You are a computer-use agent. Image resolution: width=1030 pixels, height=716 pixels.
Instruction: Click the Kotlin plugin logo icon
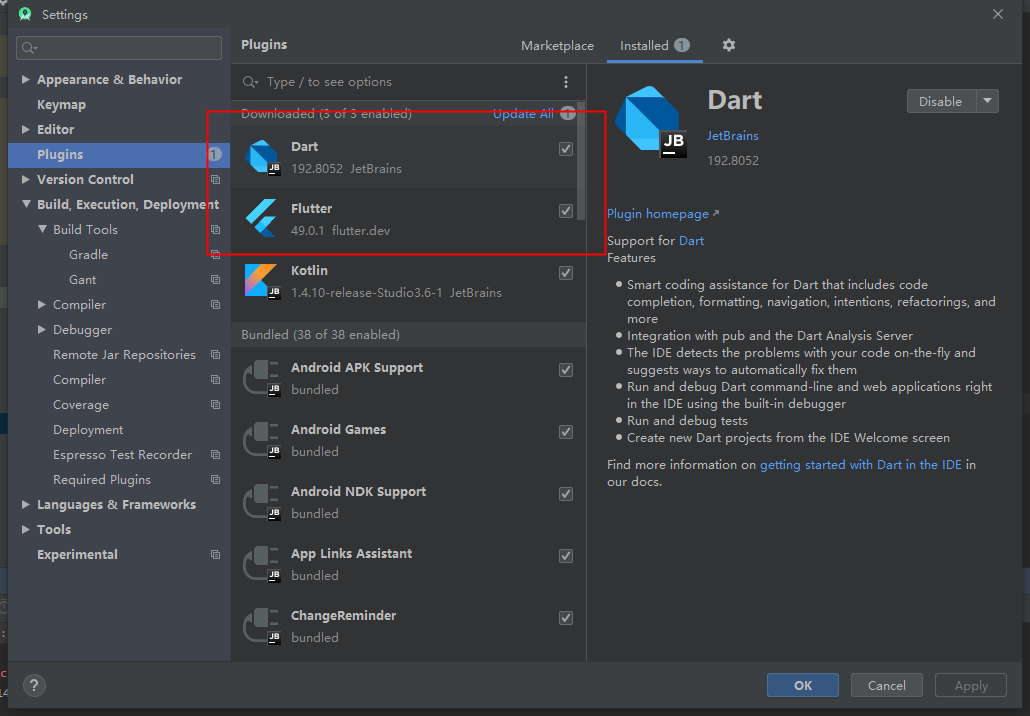coord(262,280)
